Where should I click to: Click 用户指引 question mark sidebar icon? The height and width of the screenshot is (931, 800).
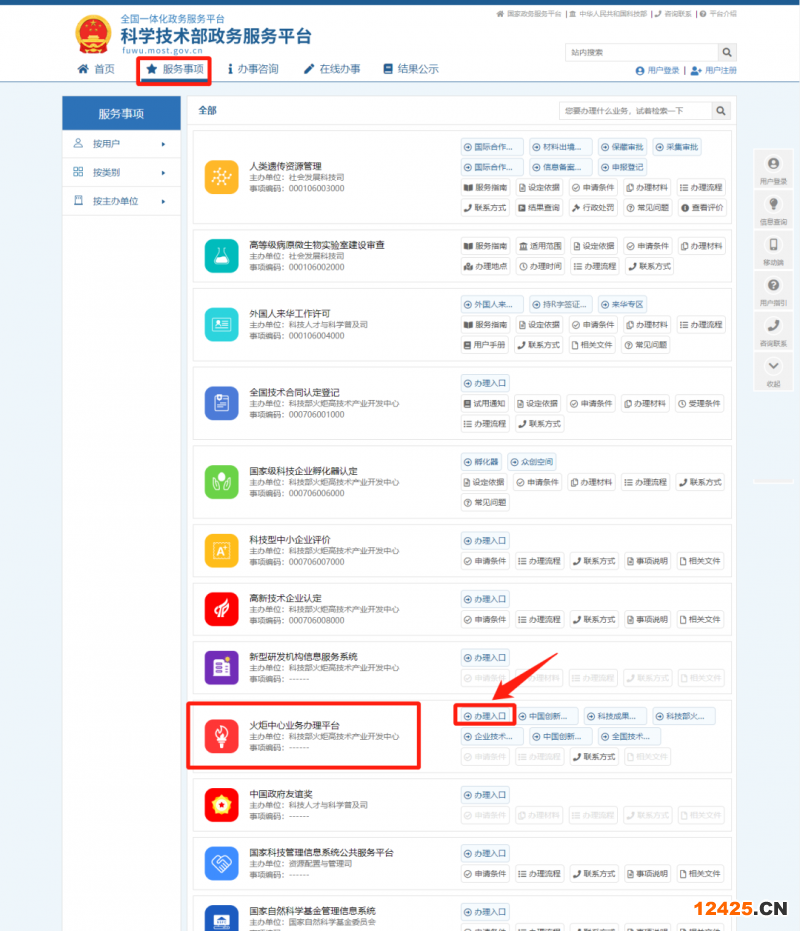[x=773, y=286]
